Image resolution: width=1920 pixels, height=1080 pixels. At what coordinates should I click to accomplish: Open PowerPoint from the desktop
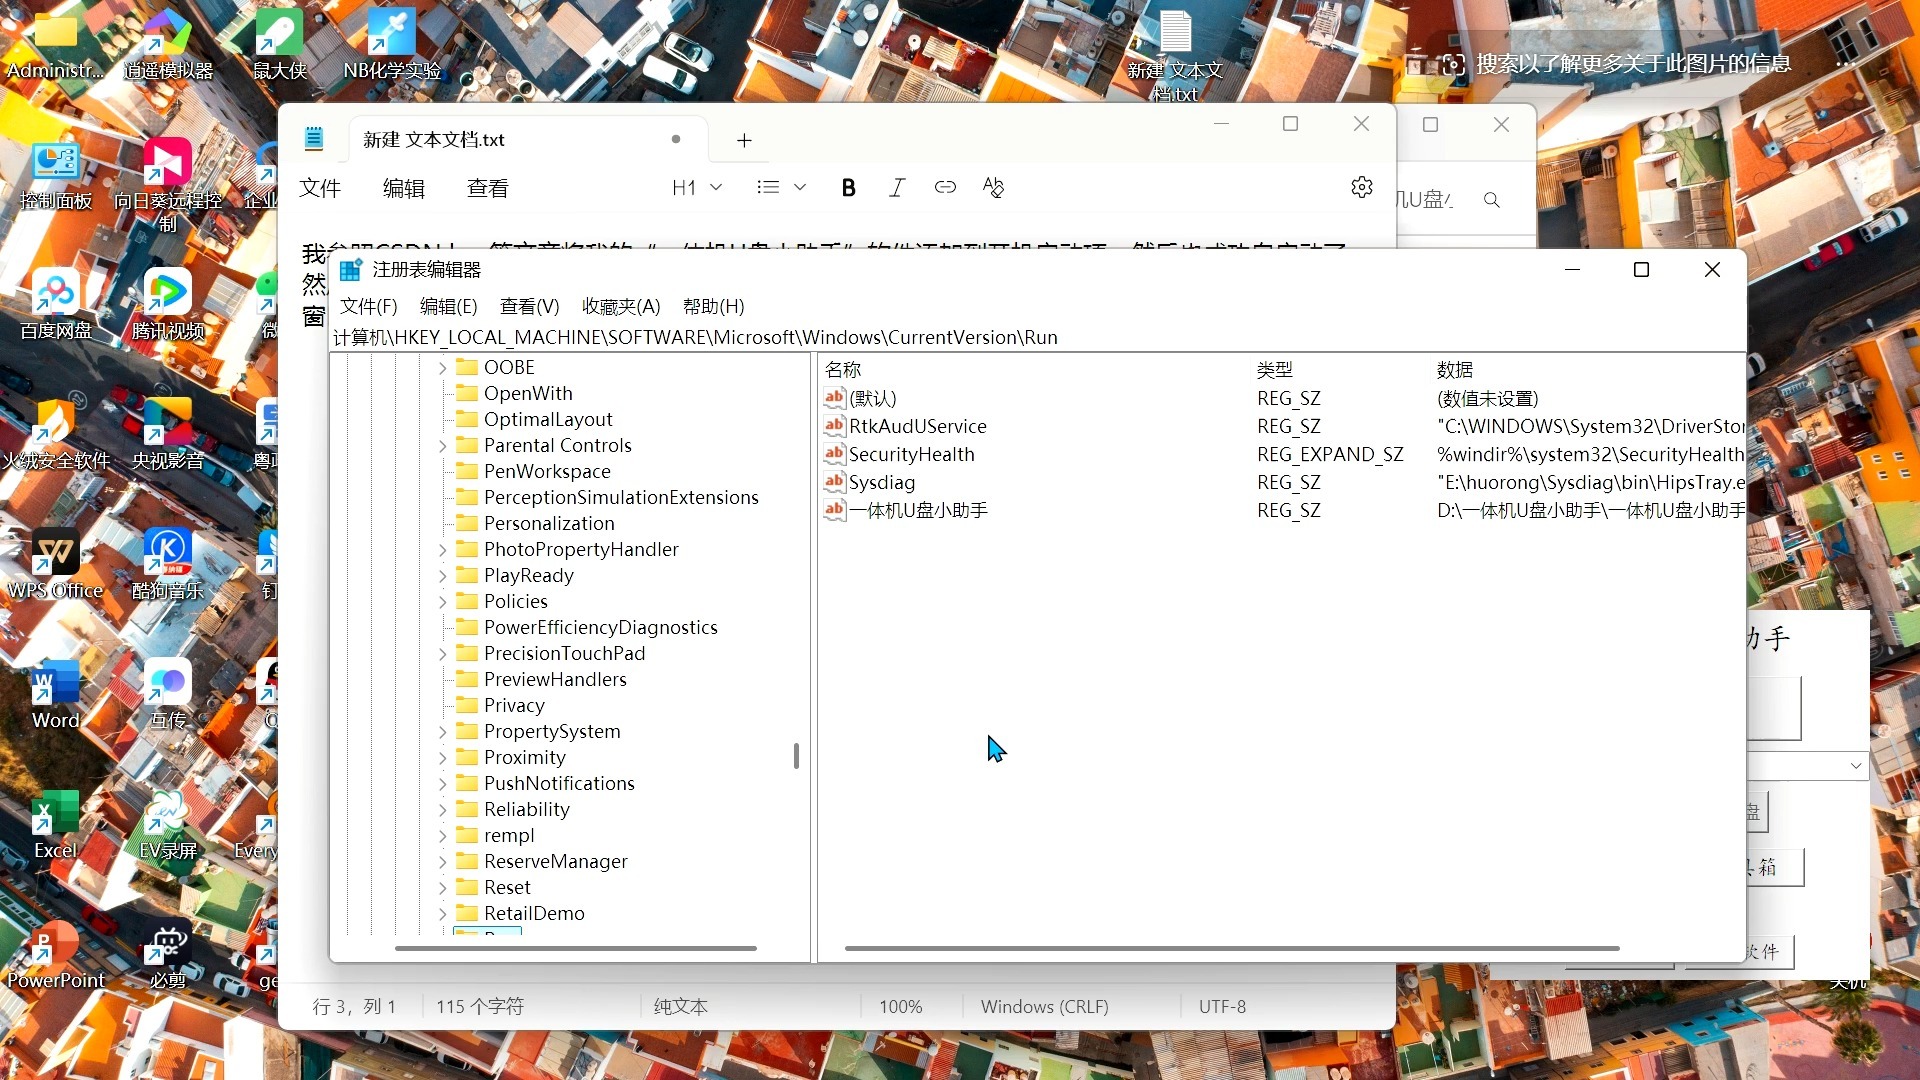(x=55, y=941)
